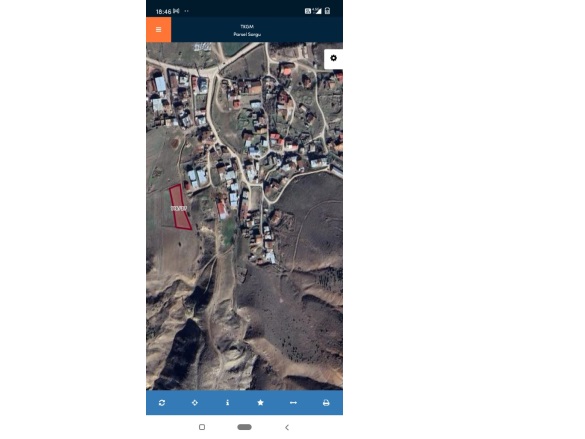The image size is (585, 439).
Task: Open Android recent apps square
Action: (x=202, y=427)
